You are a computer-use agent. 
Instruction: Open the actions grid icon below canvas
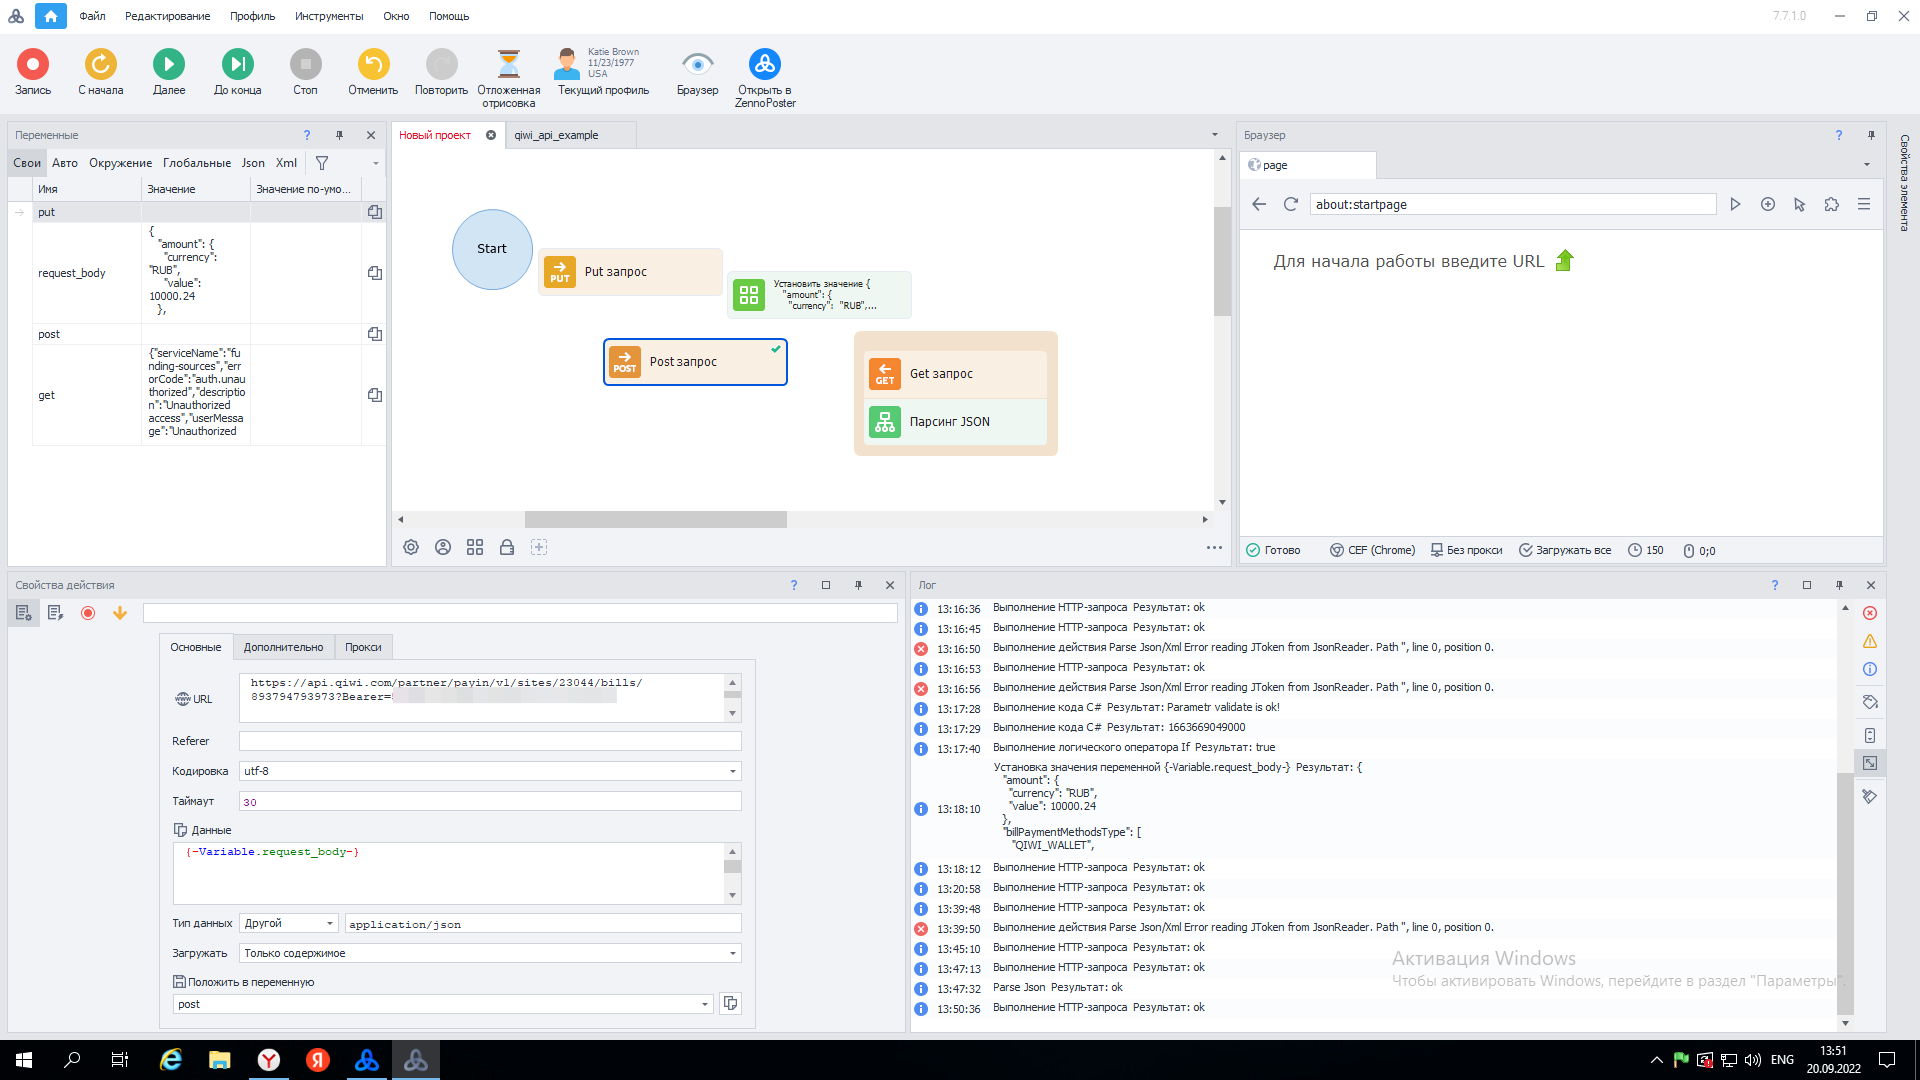475,547
